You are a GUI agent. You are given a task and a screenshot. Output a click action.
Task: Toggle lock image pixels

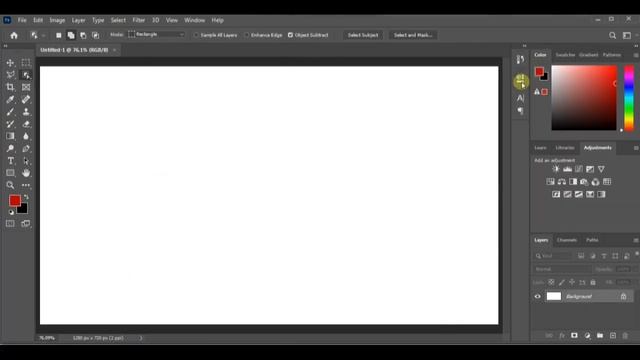click(562, 282)
